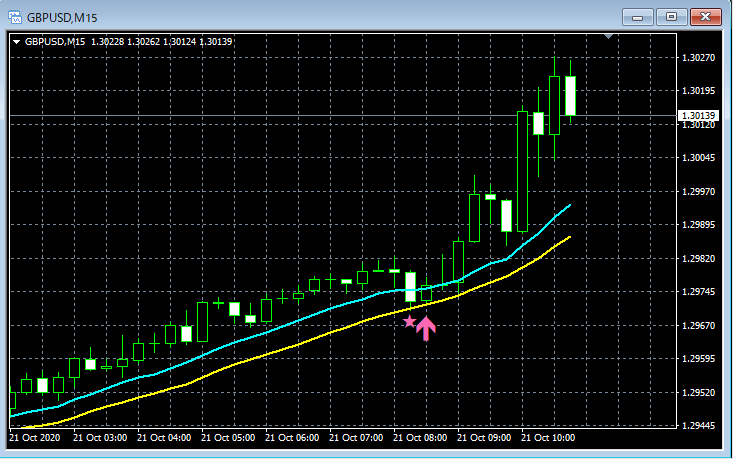Click the pink star signal marker
The height and width of the screenshot is (459, 734).
point(410,321)
